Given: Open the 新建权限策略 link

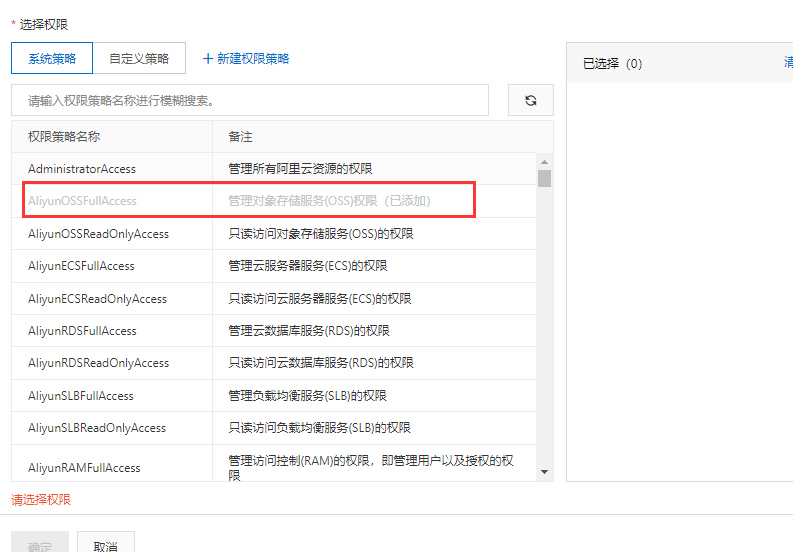Looking at the screenshot, I should click(246, 59).
